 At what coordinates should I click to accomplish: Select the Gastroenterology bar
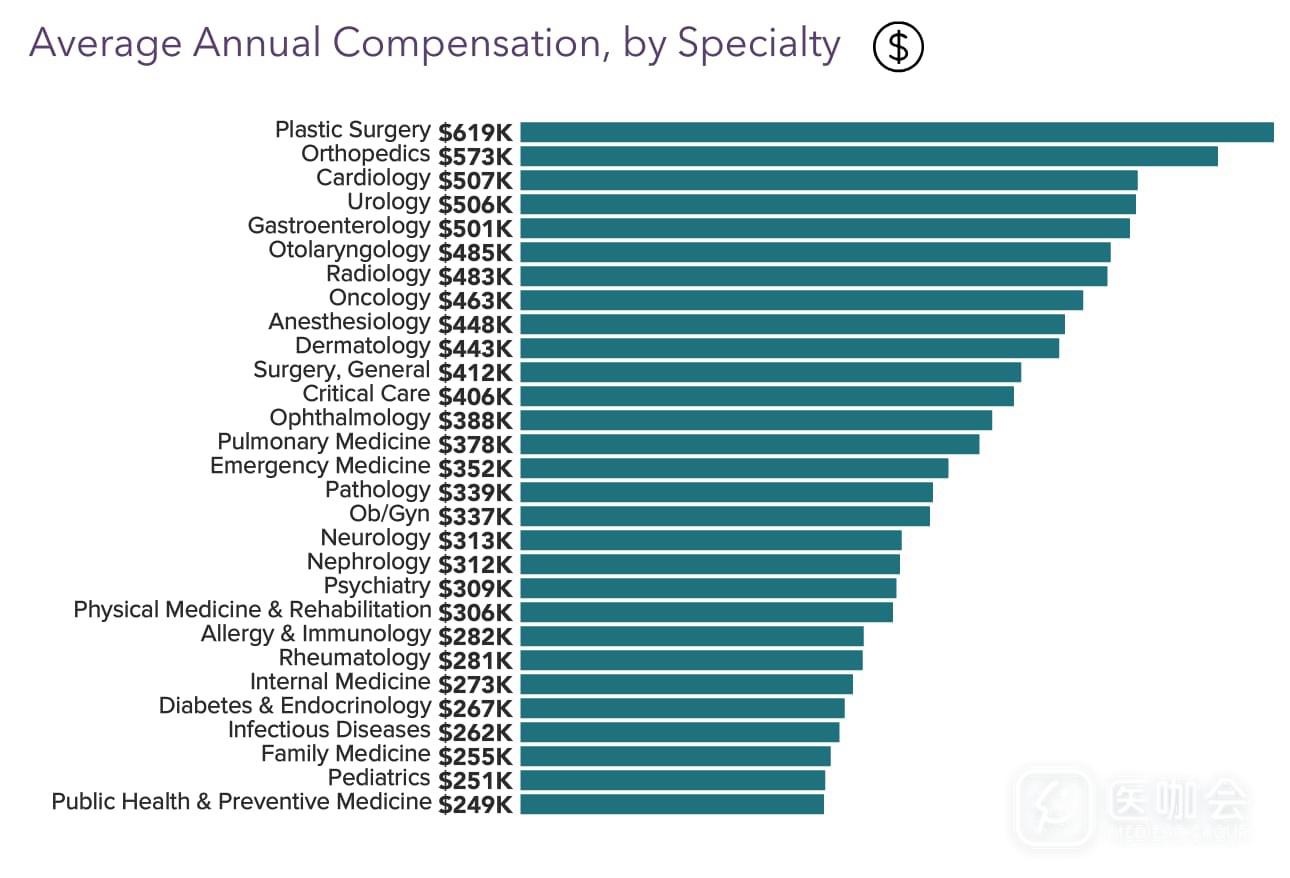824,228
